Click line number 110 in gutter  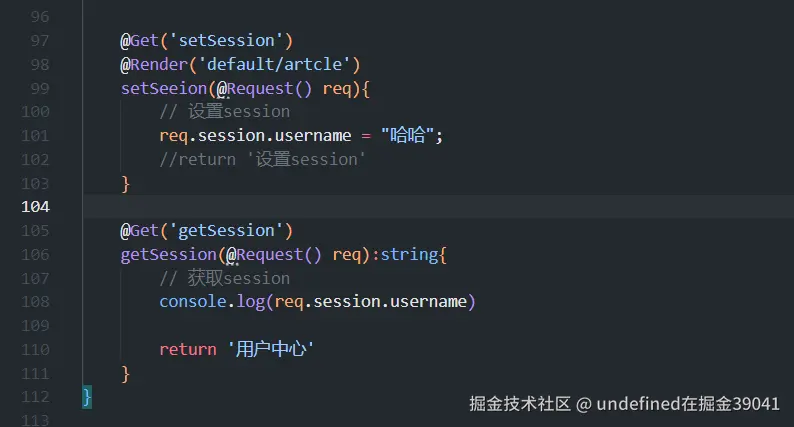(x=35, y=350)
